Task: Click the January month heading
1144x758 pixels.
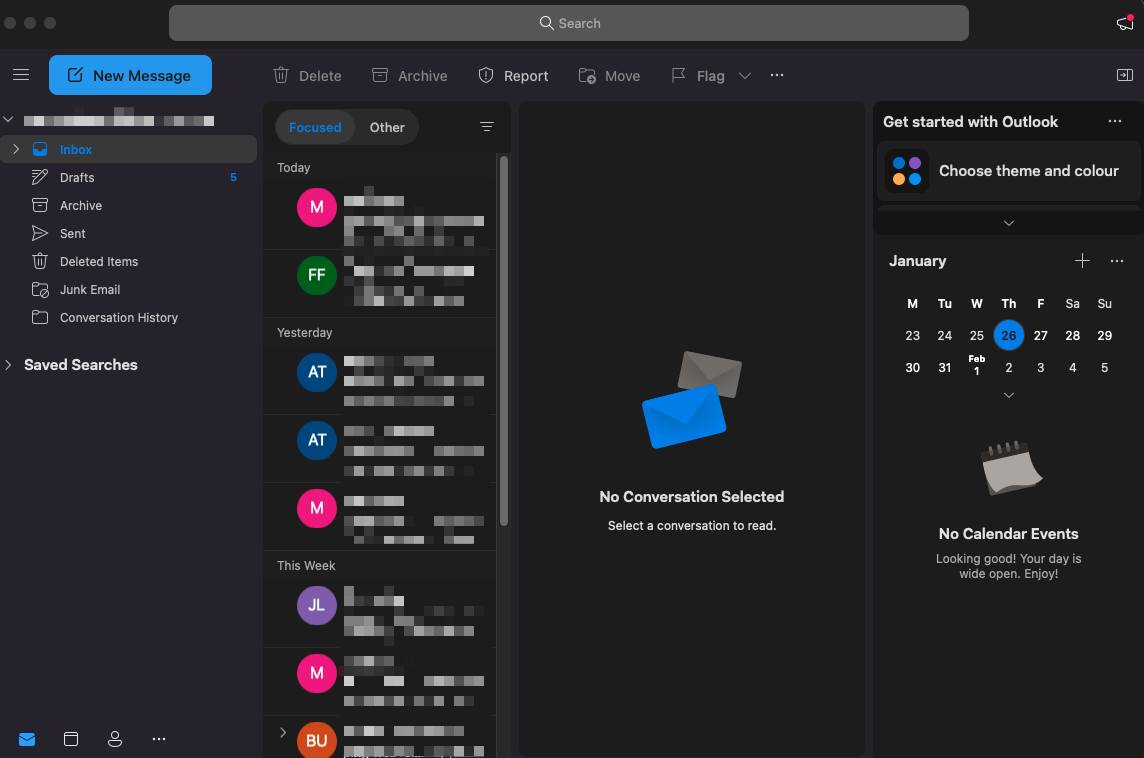Action: tap(917, 260)
